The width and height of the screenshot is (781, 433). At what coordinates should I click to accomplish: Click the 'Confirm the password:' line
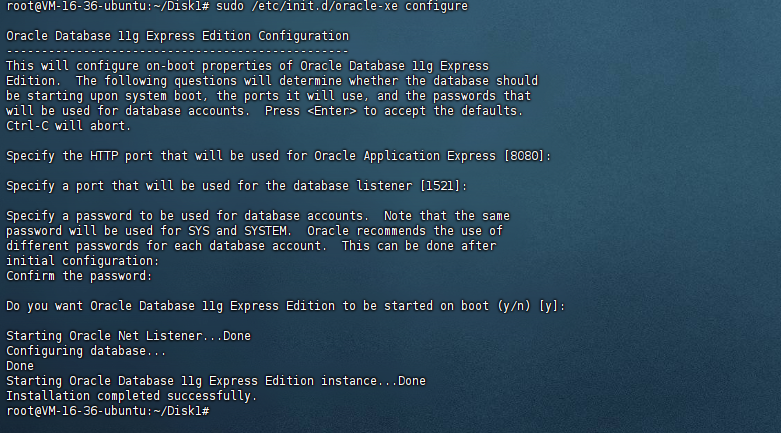click(x=79, y=276)
